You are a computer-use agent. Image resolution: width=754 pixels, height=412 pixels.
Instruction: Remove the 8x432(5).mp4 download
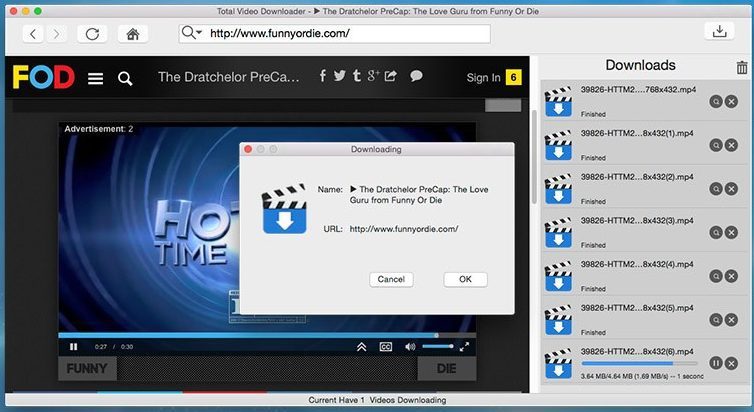pos(731,320)
